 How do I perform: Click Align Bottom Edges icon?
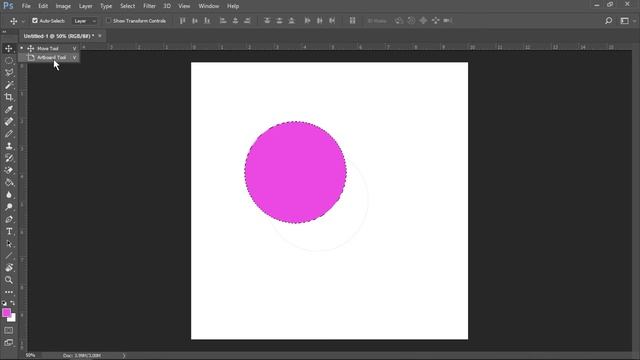point(207,21)
